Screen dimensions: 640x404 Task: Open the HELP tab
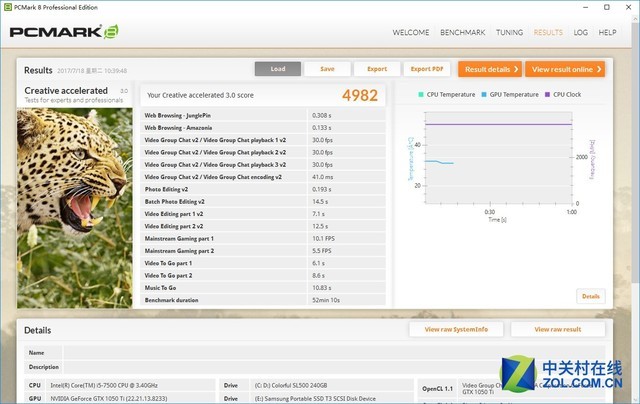coord(607,32)
